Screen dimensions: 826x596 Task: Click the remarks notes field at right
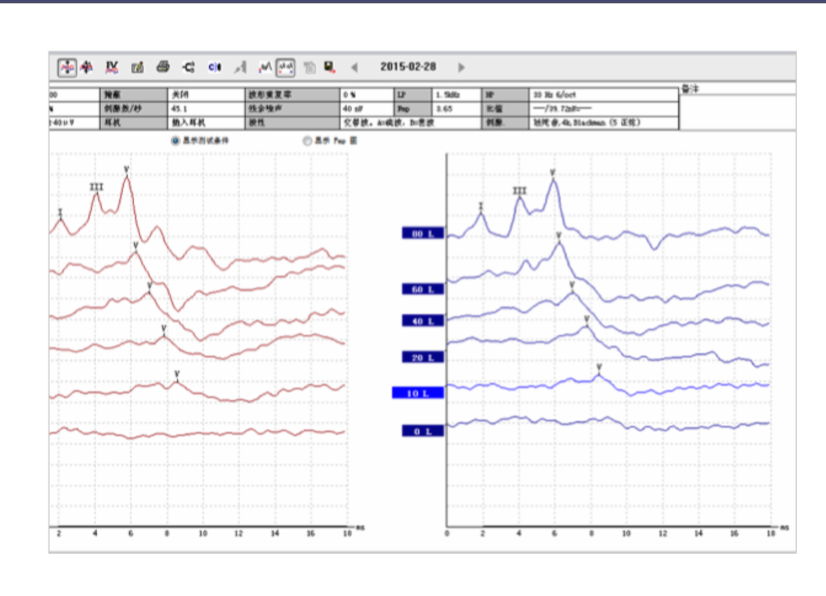[x=738, y=112]
